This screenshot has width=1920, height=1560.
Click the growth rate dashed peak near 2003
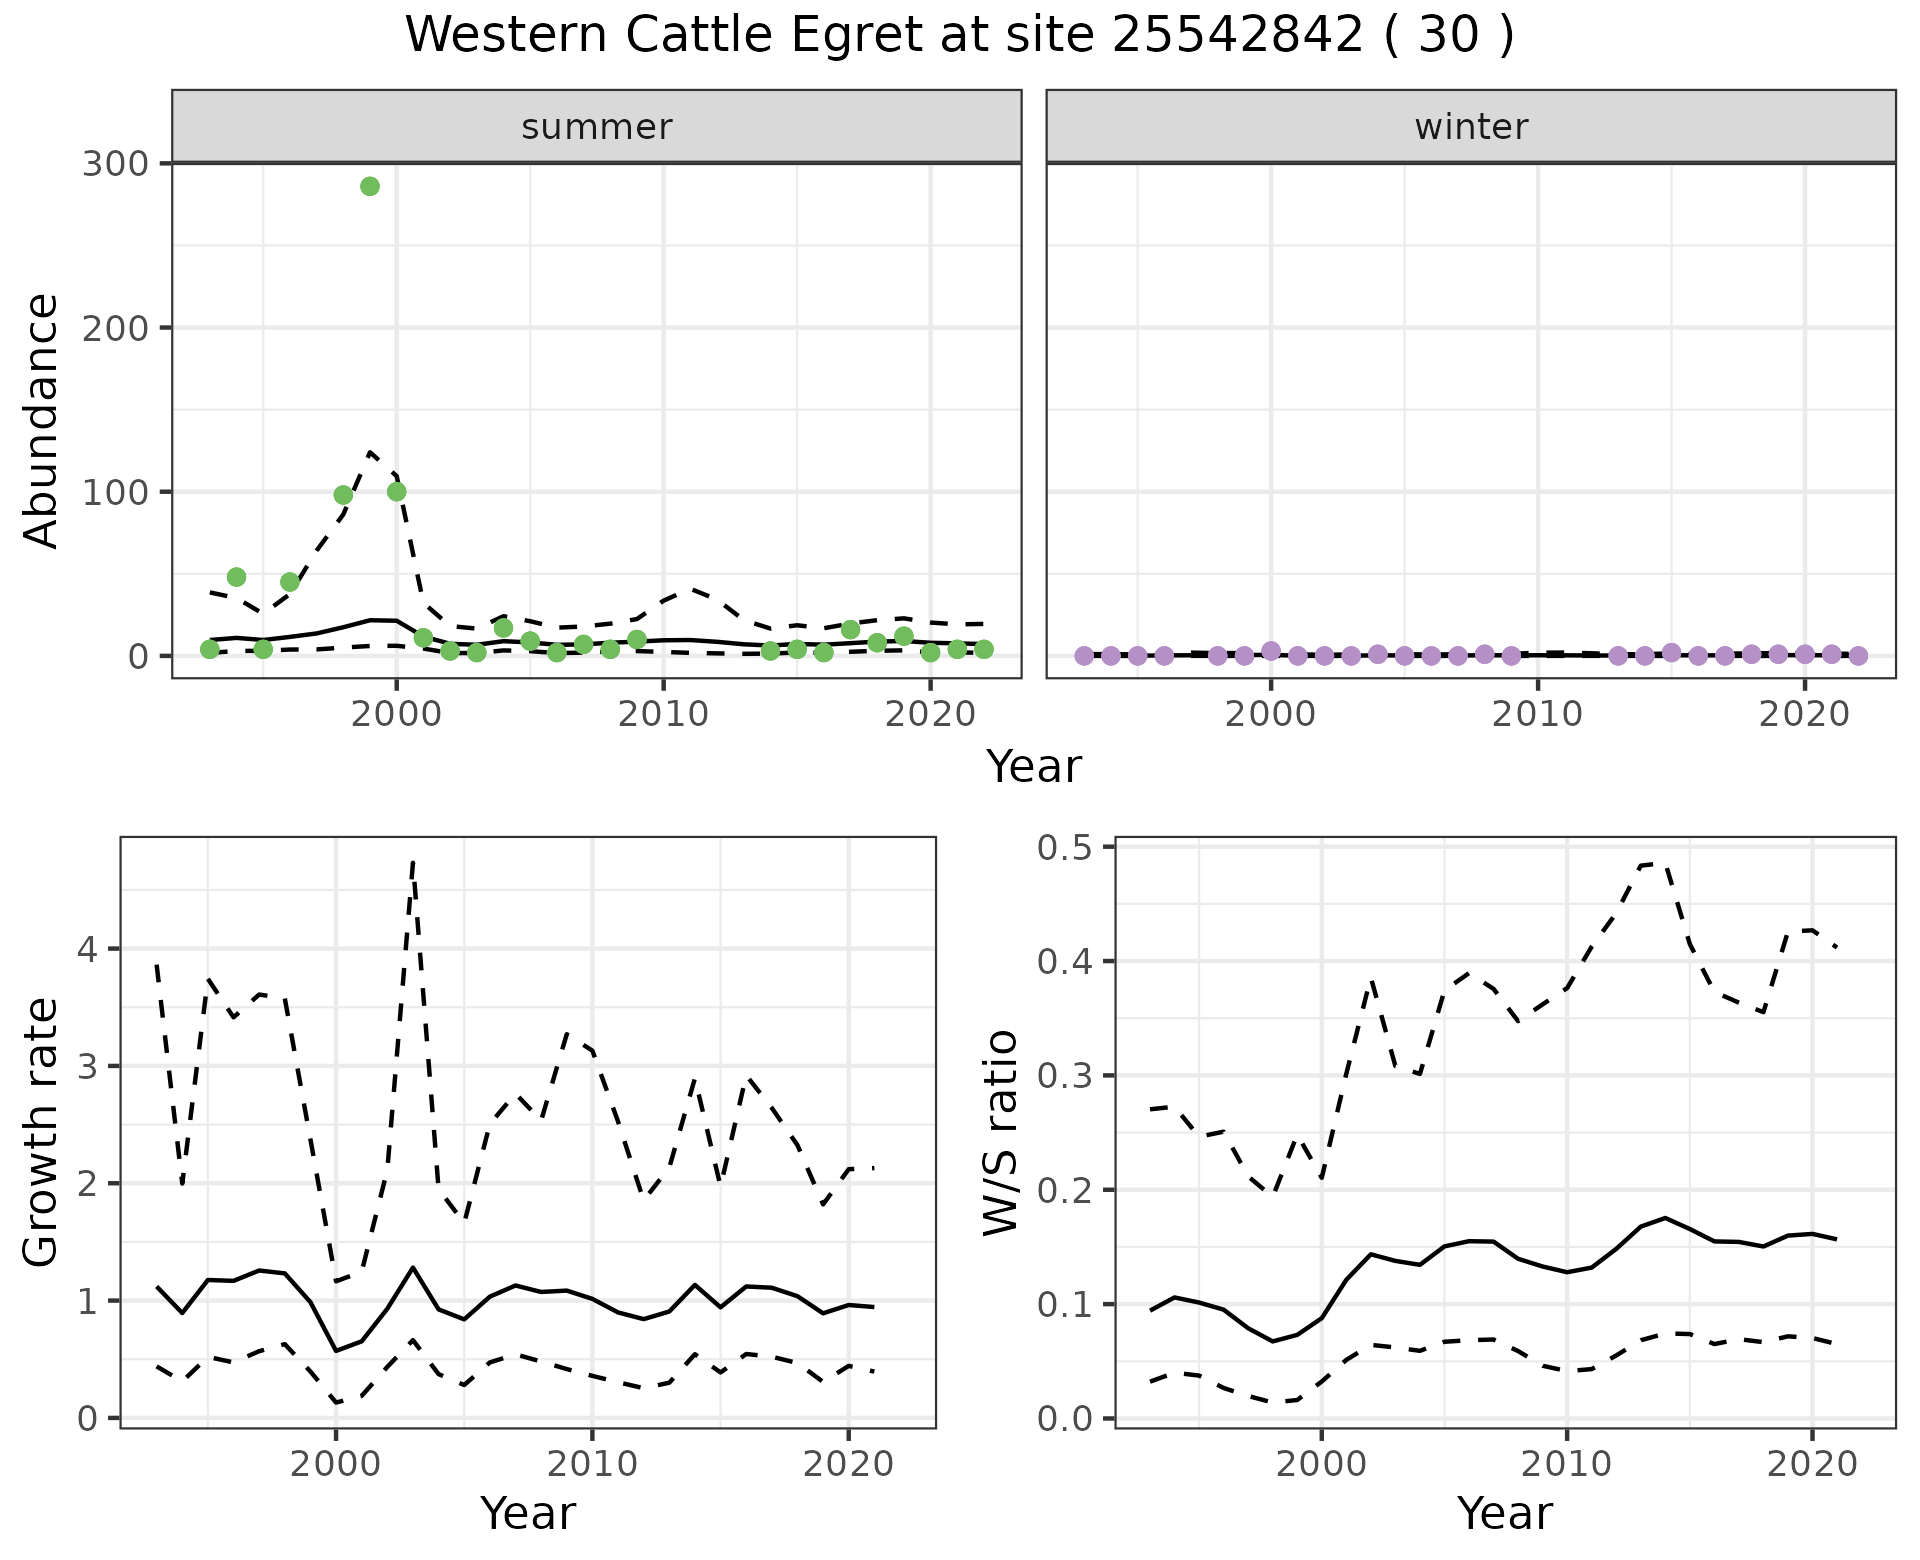pyautogui.click(x=413, y=862)
